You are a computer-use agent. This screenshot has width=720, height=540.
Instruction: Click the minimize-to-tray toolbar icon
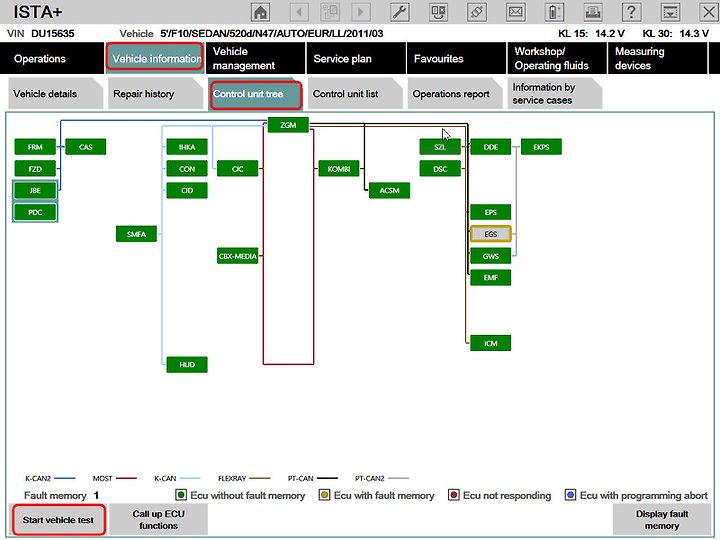click(x=670, y=12)
